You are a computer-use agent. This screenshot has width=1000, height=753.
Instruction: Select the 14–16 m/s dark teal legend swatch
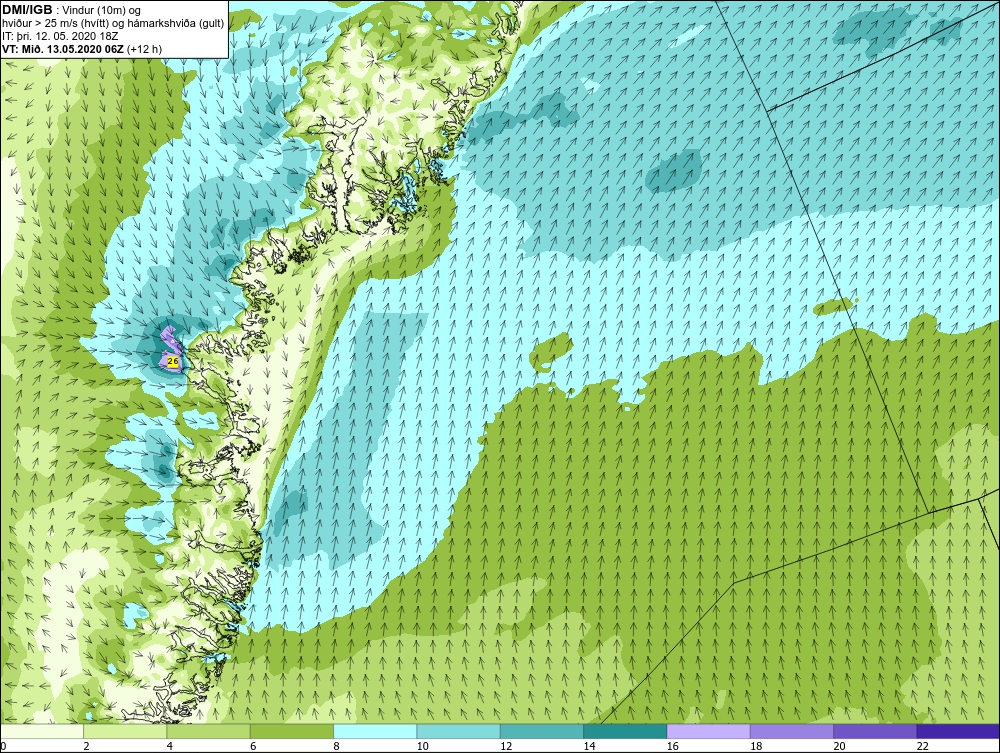coord(624,731)
